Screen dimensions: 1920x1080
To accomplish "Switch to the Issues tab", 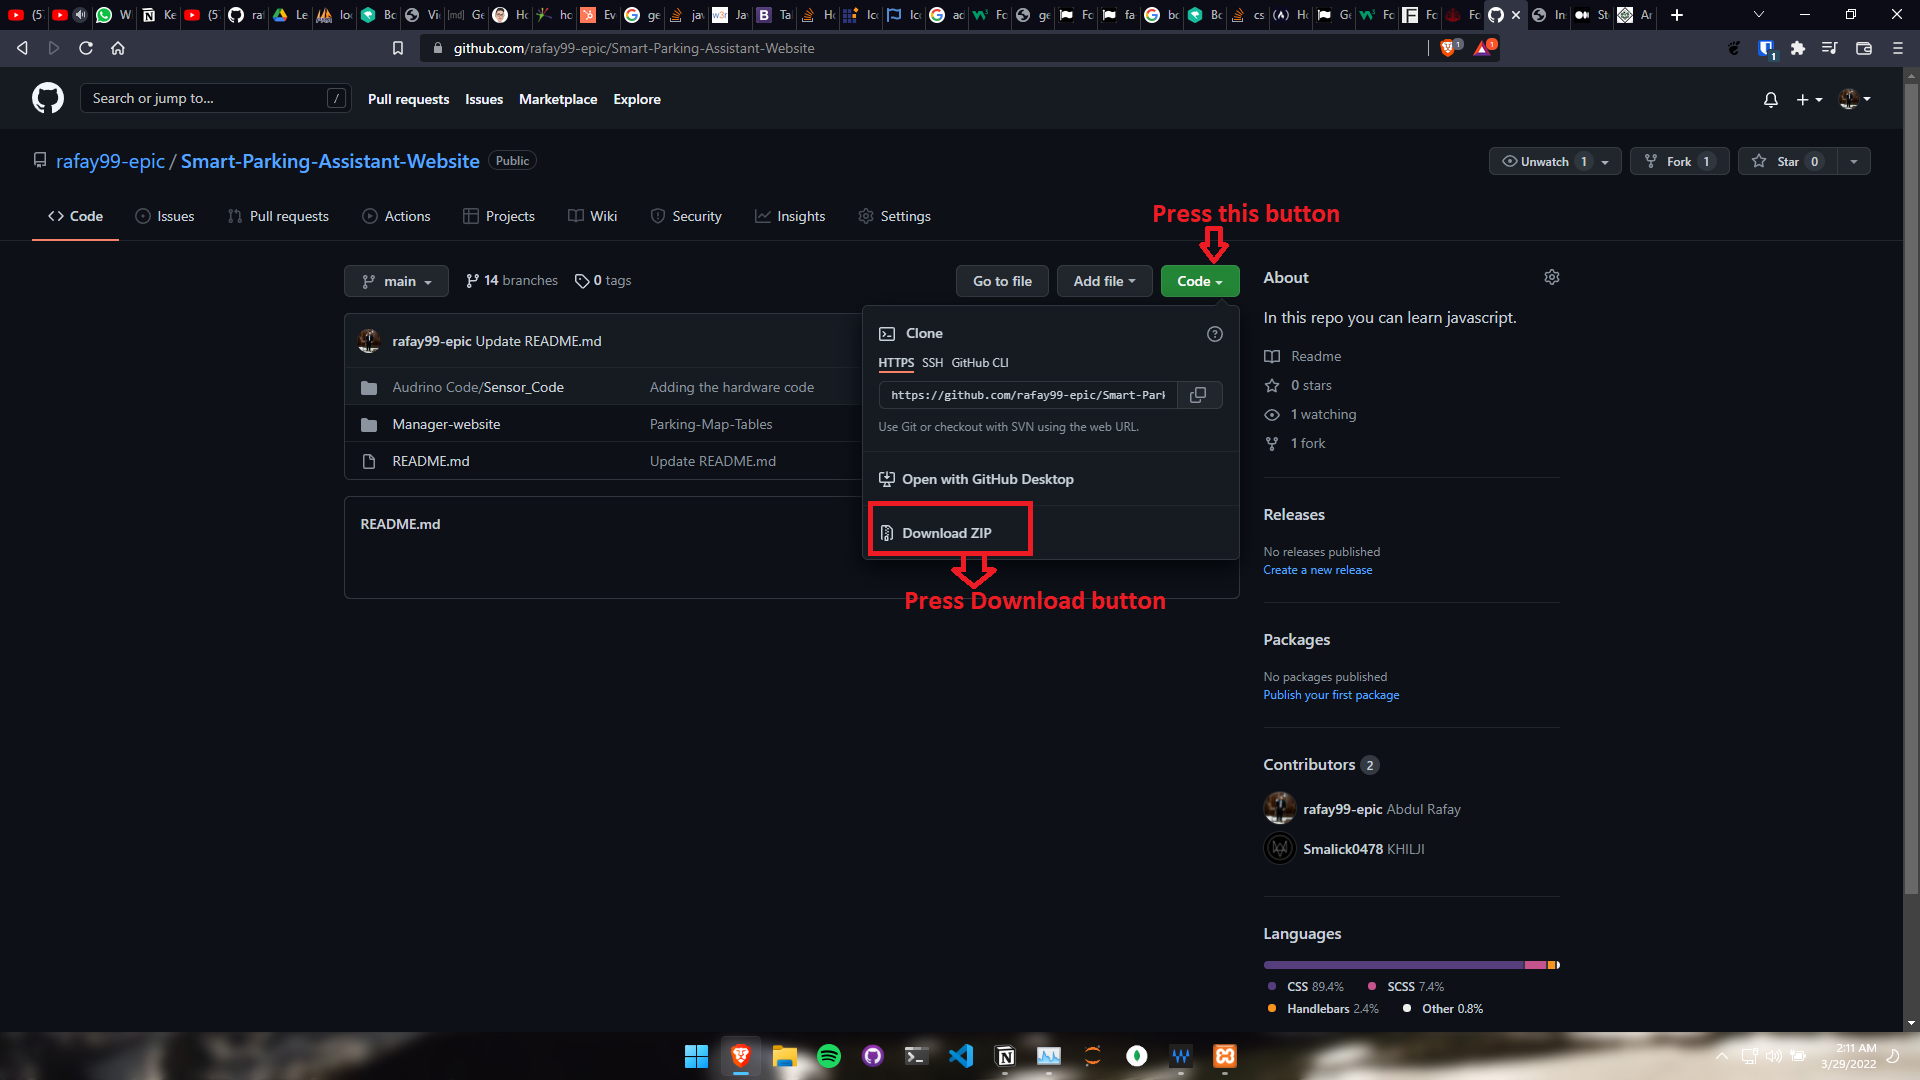I will click(x=165, y=216).
